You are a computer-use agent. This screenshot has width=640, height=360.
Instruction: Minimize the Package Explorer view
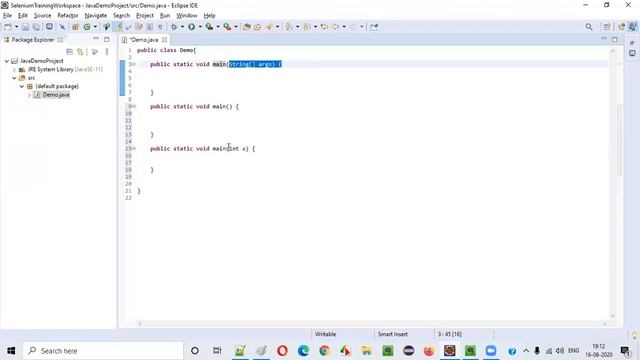point(96,39)
